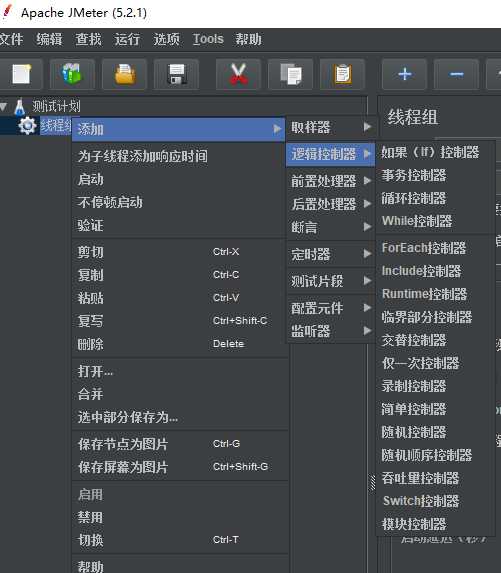Choose 不停顿启动 in the context menu
501x573 pixels.
(x=178, y=202)
